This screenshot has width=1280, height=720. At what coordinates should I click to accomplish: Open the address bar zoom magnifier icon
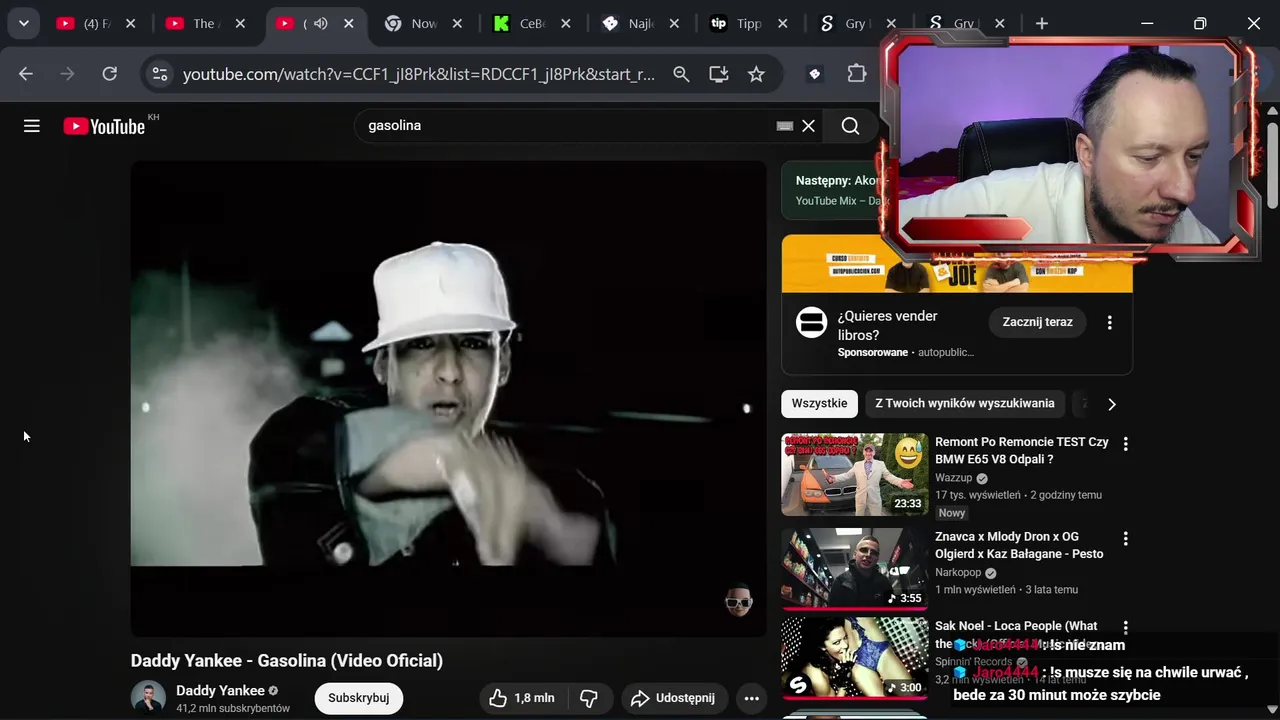pyautogui.click(x=681, y=74)
